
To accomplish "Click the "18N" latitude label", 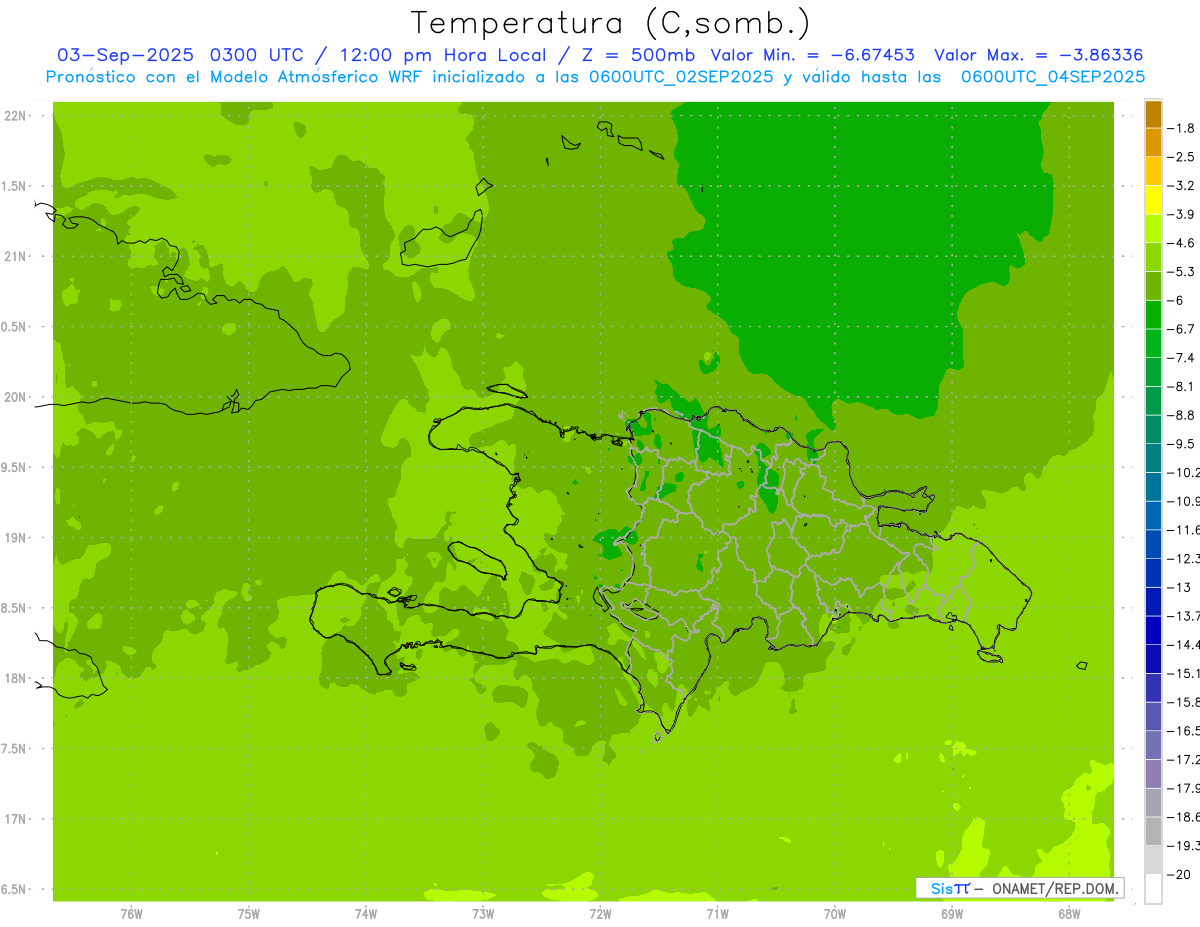I will pyautogui.click(x=17, y=678).
